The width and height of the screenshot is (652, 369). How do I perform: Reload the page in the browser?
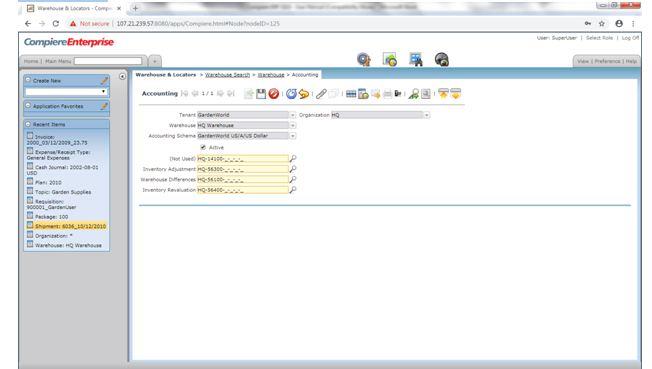pos(56,24)
